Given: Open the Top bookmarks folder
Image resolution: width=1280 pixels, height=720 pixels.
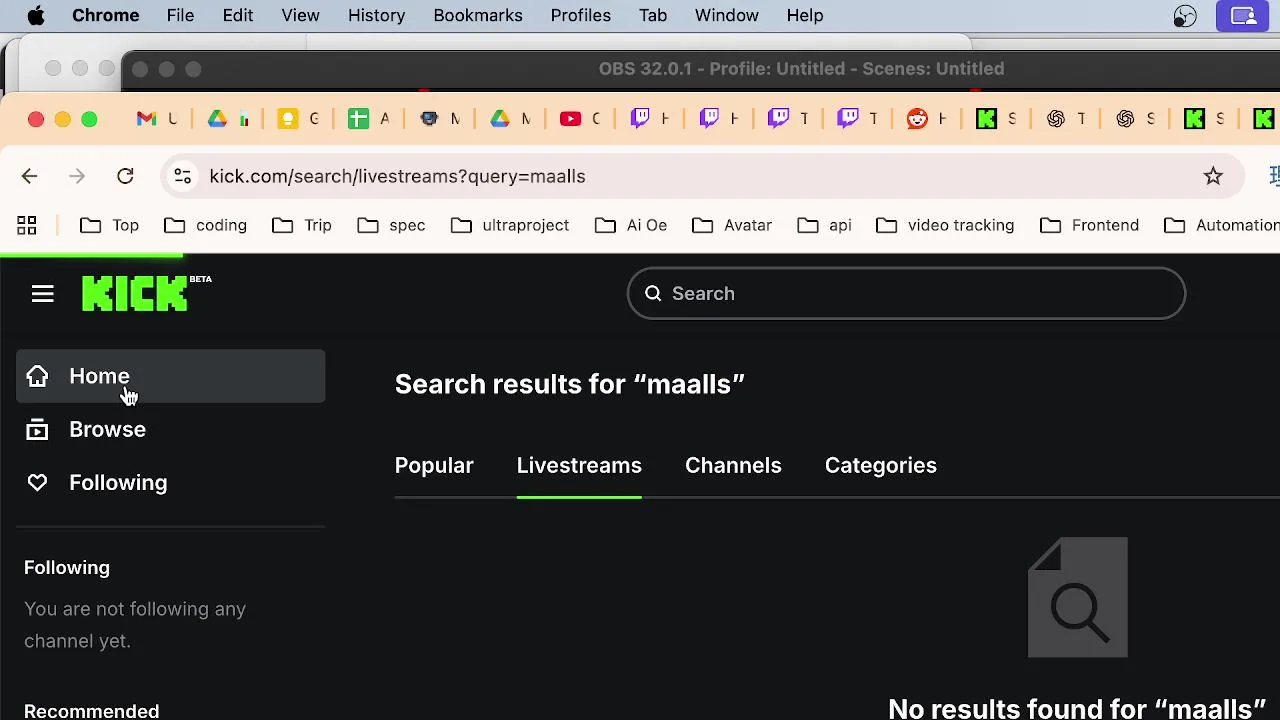Looking at the screenshot, I should pos(110,226).
